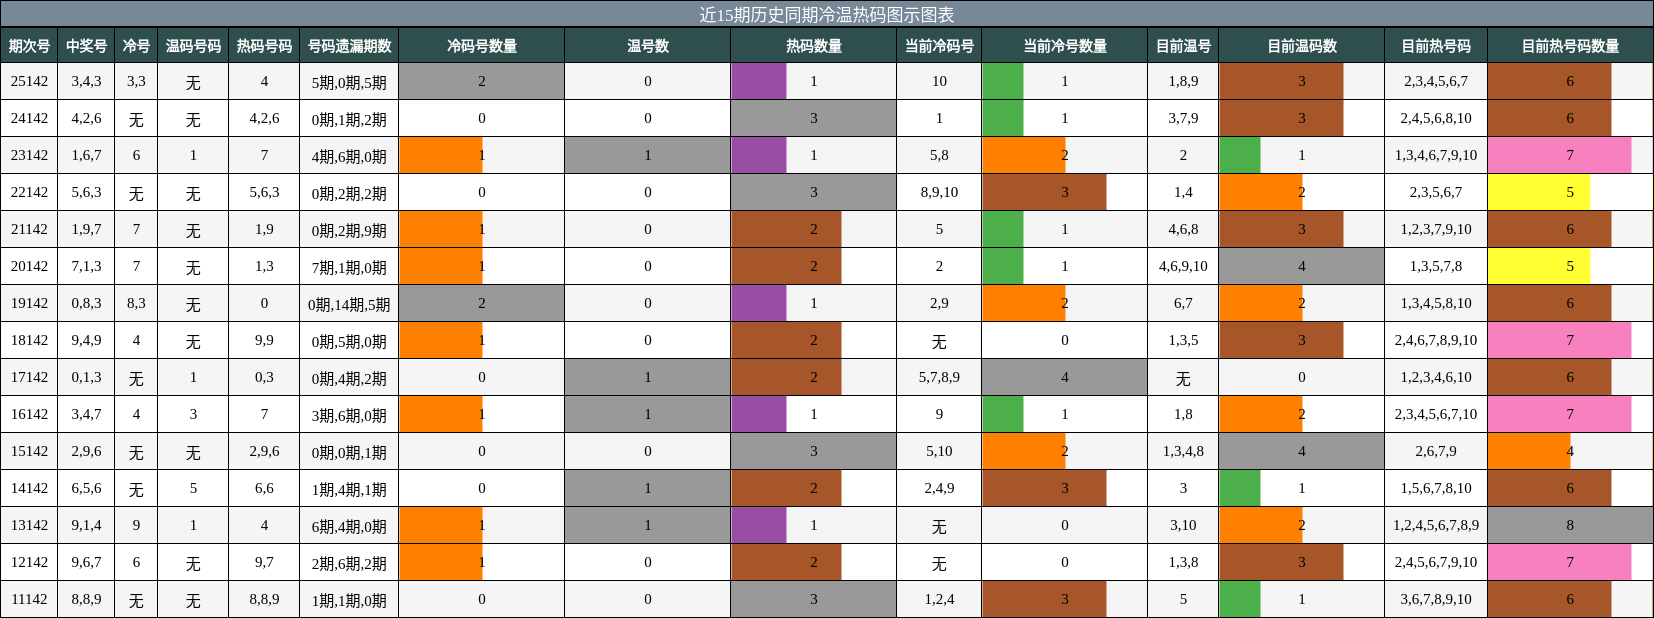Click omission cell 7期,1期,0期
Image resolution: width=1654 pixels, height=618 pixels.
(x=349, y=266)
